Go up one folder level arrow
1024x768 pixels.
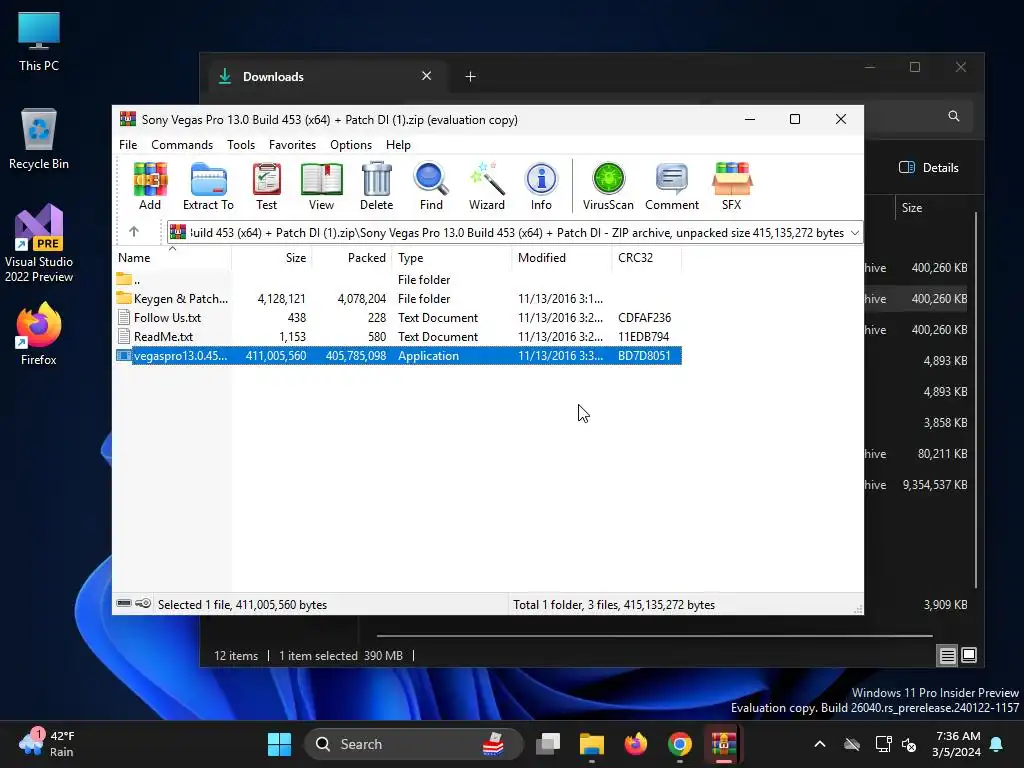click(x=134, y=232)
